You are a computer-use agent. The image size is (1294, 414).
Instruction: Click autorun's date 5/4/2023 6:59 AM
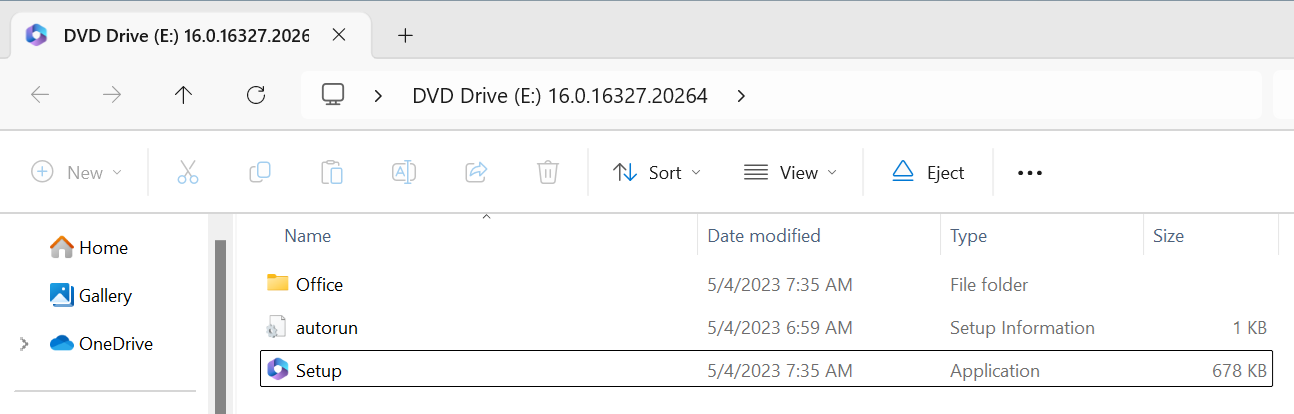coord(780,327)
